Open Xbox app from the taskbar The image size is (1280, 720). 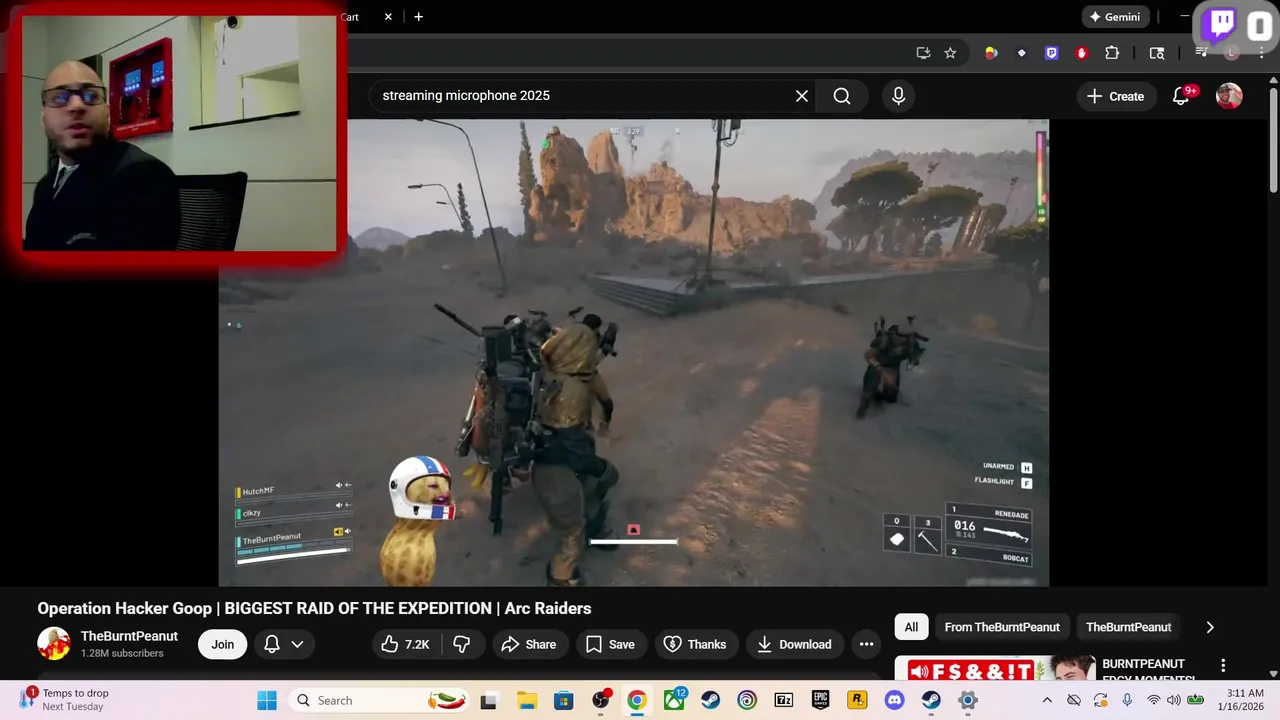675,700
